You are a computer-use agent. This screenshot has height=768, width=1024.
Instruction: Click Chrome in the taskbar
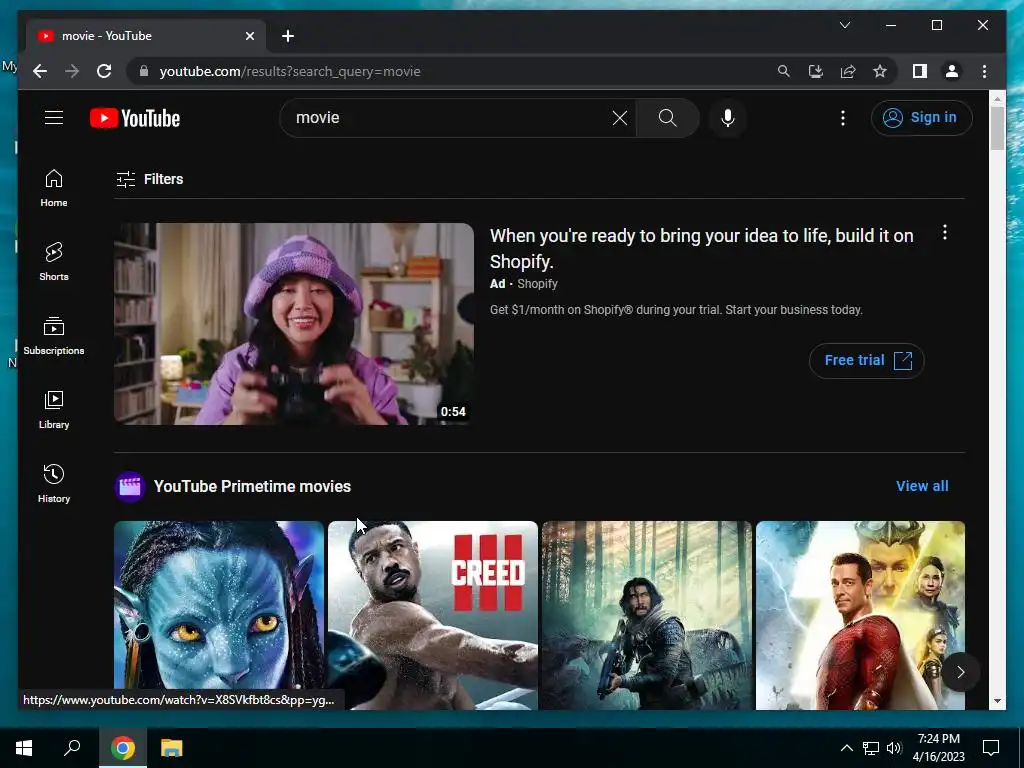pos(123,748)
